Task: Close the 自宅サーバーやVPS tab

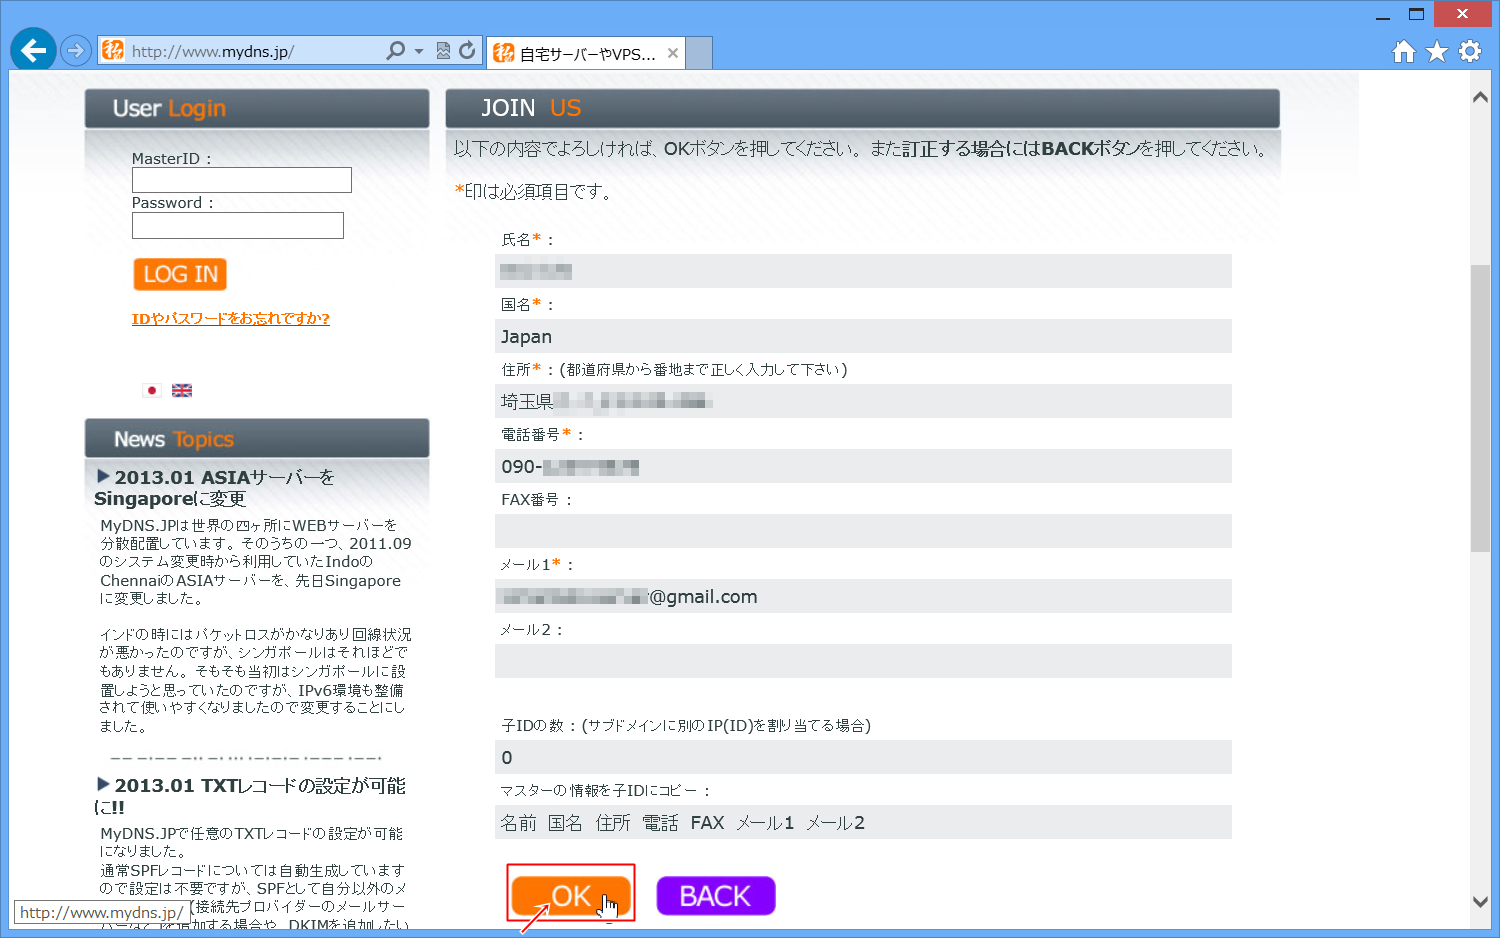Action: (x=673, y=54)
